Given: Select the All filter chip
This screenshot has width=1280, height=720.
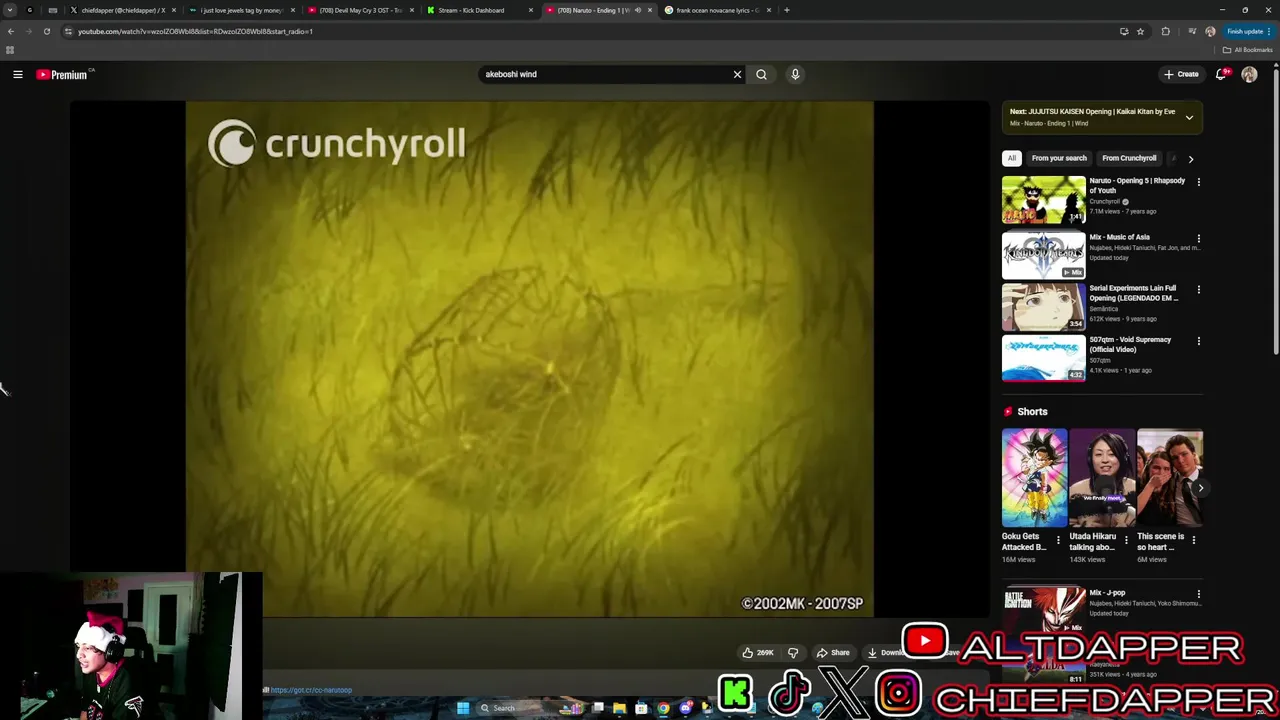Looking at the screenshot, I should [1012, 158].
